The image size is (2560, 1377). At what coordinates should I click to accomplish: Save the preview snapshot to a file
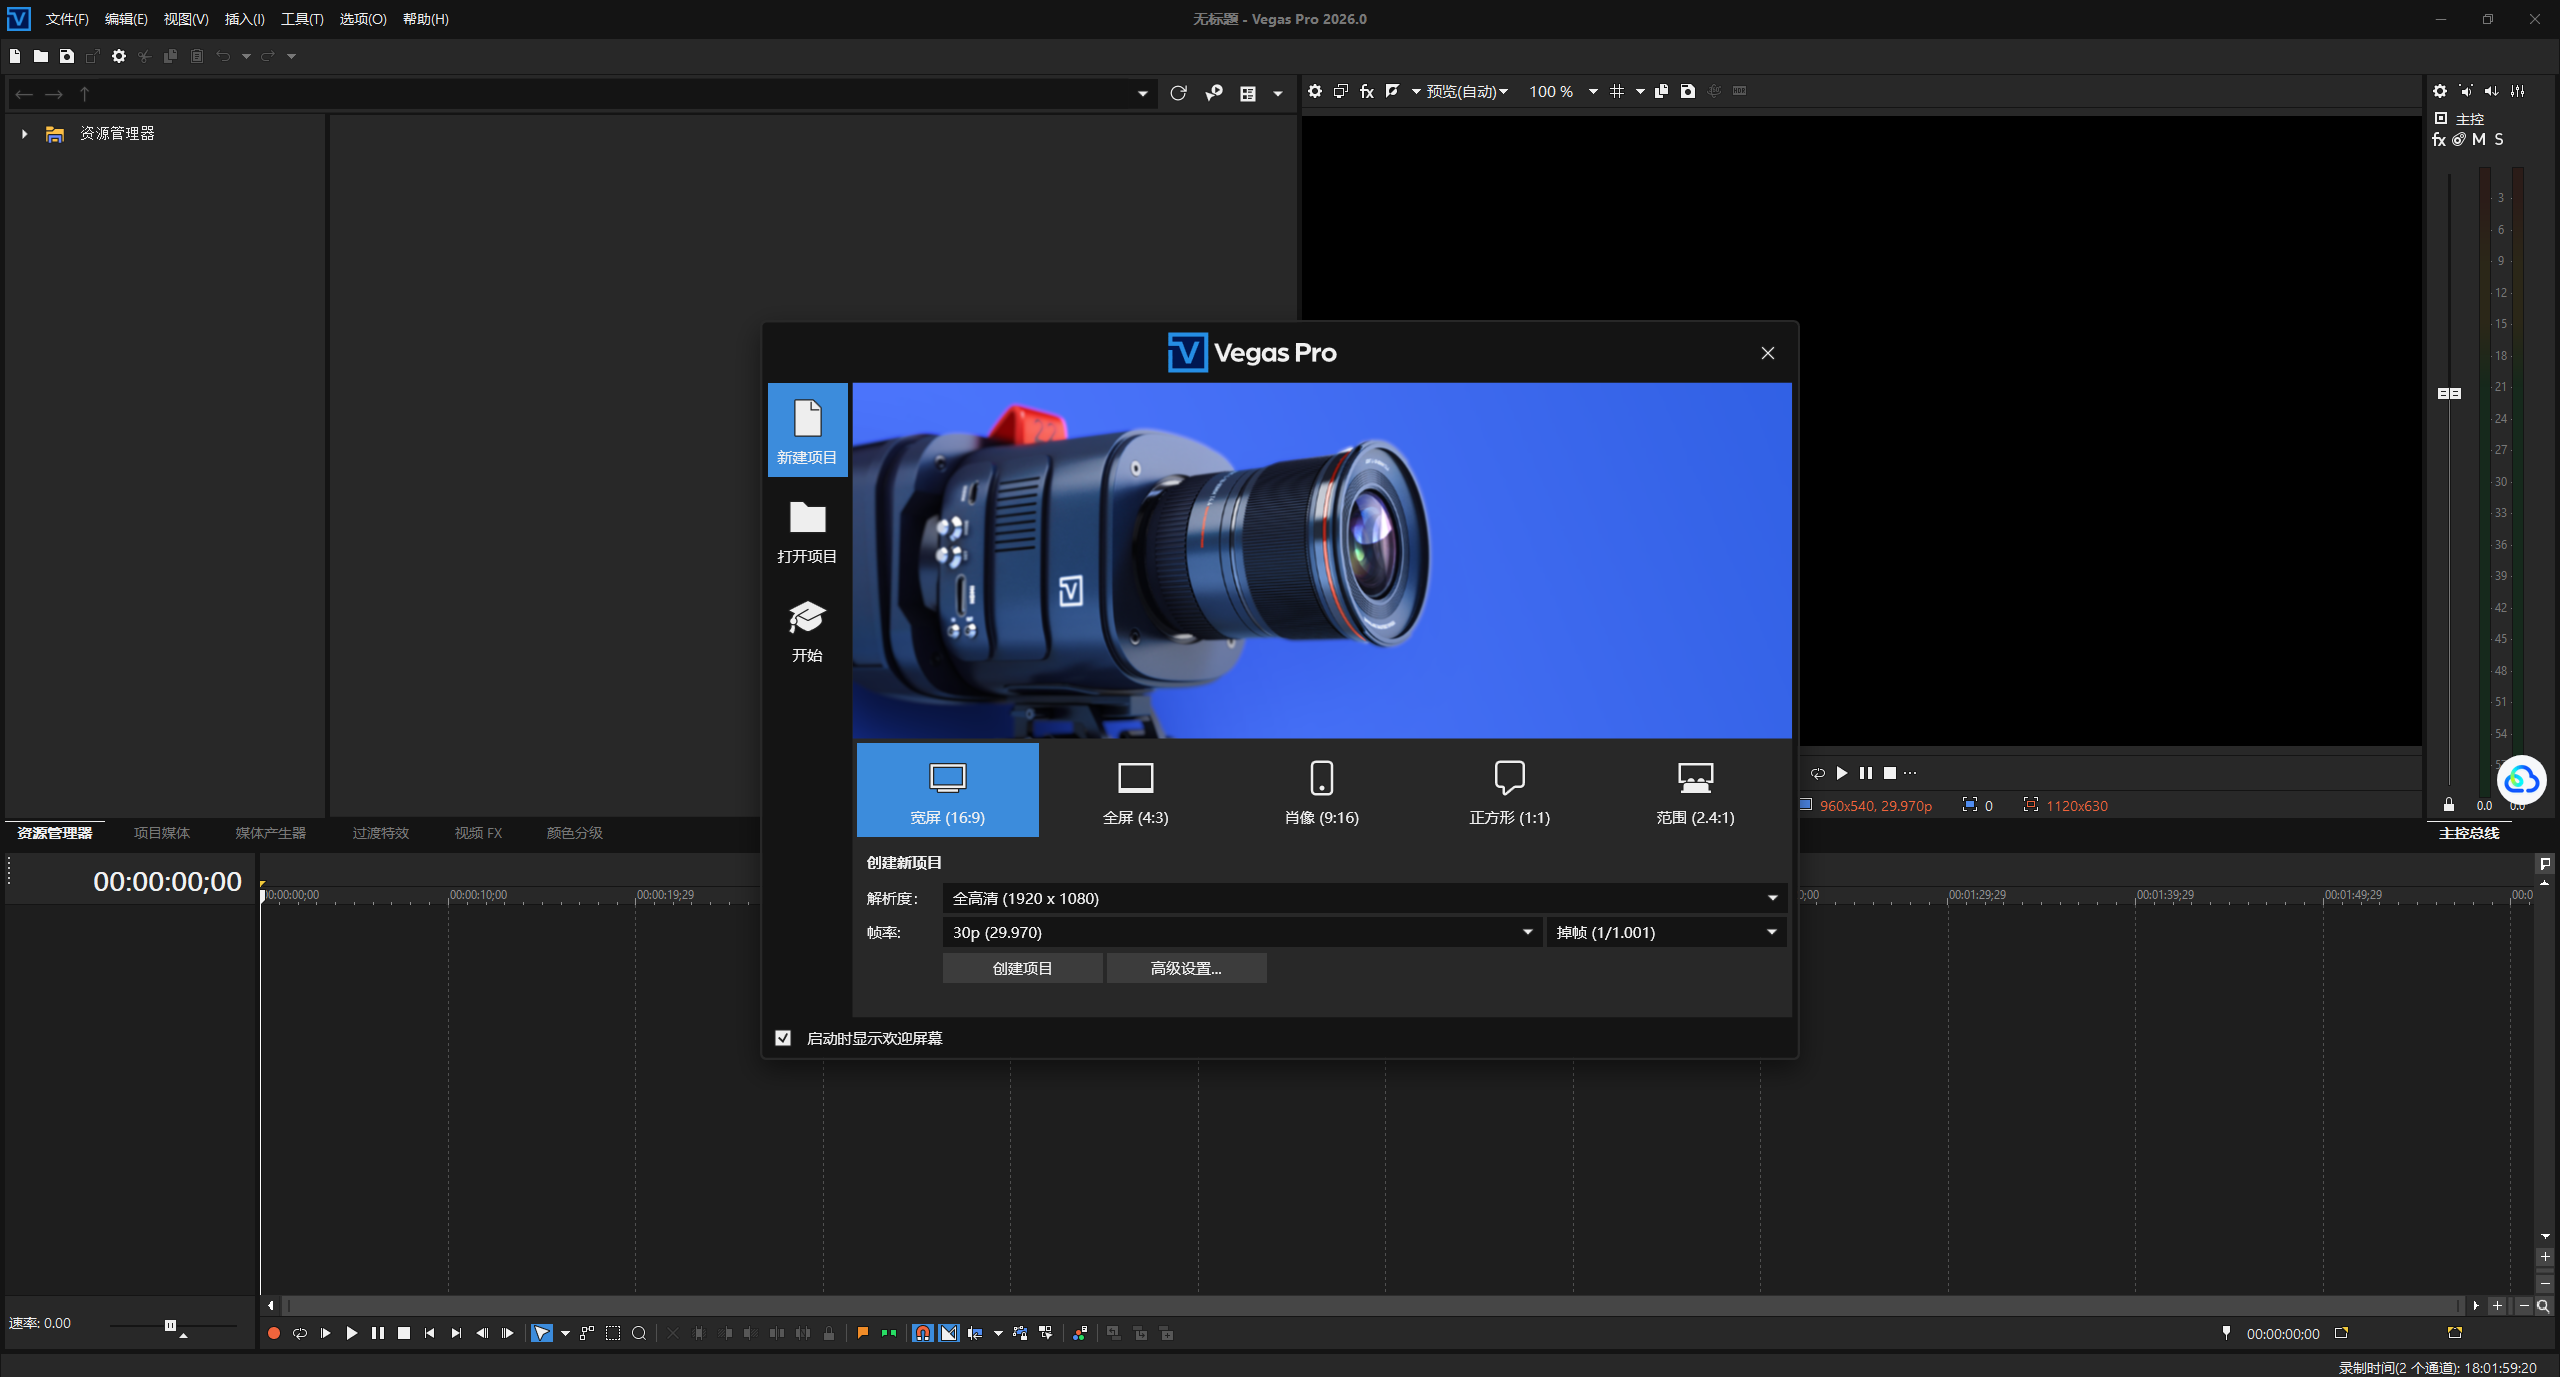tap(1688, 91)
